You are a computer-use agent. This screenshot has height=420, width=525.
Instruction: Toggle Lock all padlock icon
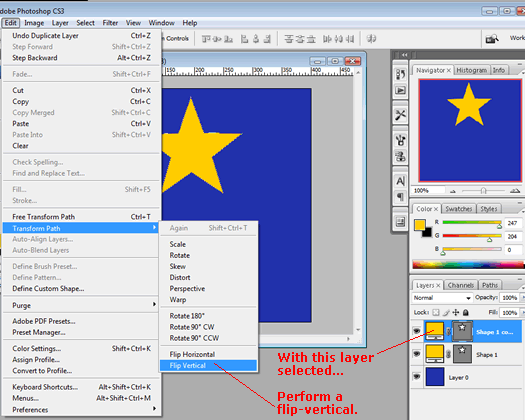tap(466, 312)
